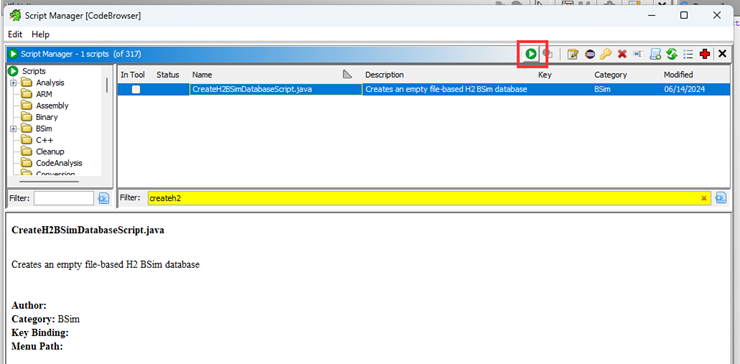Expand the BSim folder node
Viewport: 740px width, 364px height.
(x=13, y=128)
